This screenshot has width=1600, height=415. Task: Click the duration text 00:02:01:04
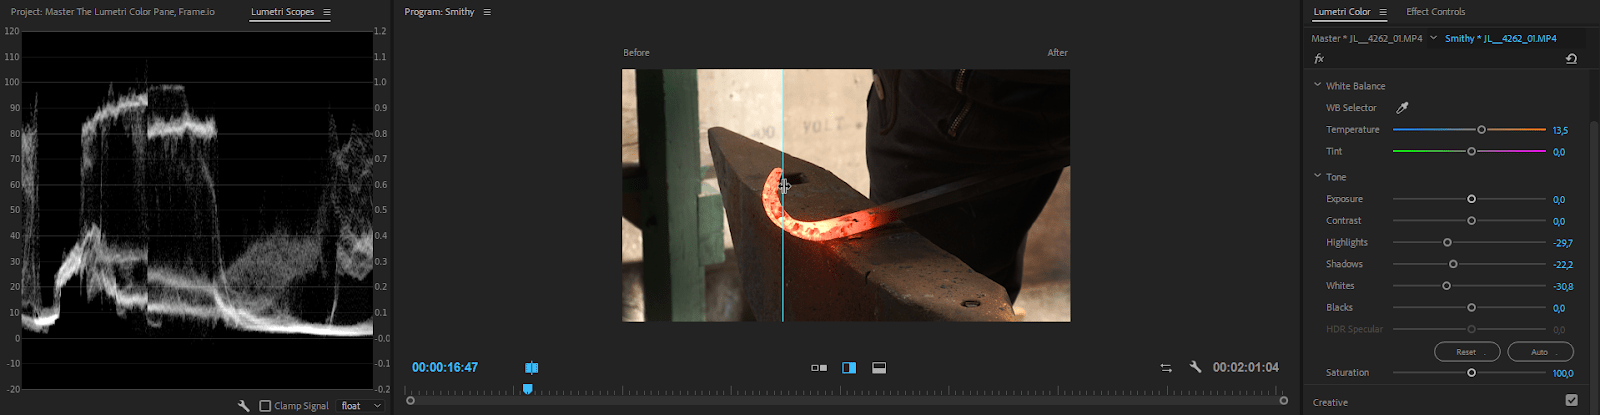coord(1246,368)
